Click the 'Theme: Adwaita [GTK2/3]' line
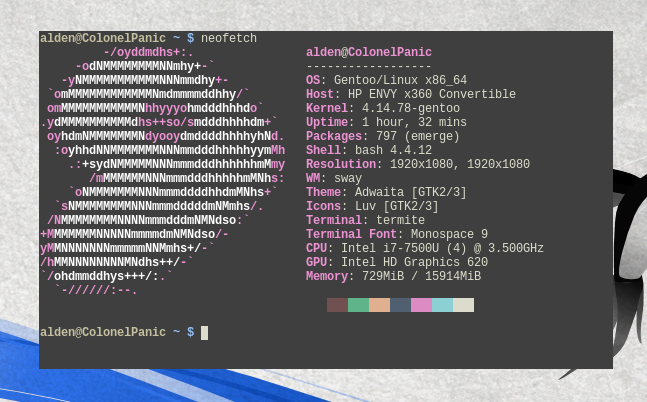Viewport: 647px width, 402px height. click(387, 192)
